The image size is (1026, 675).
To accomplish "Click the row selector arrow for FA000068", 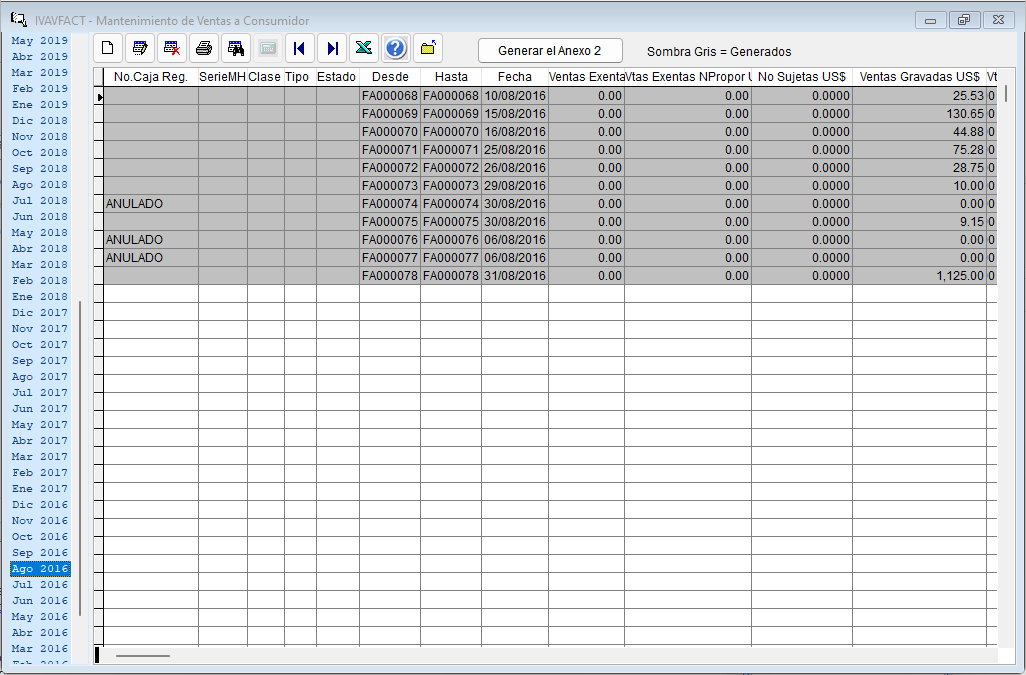I will tap(99, 96).
